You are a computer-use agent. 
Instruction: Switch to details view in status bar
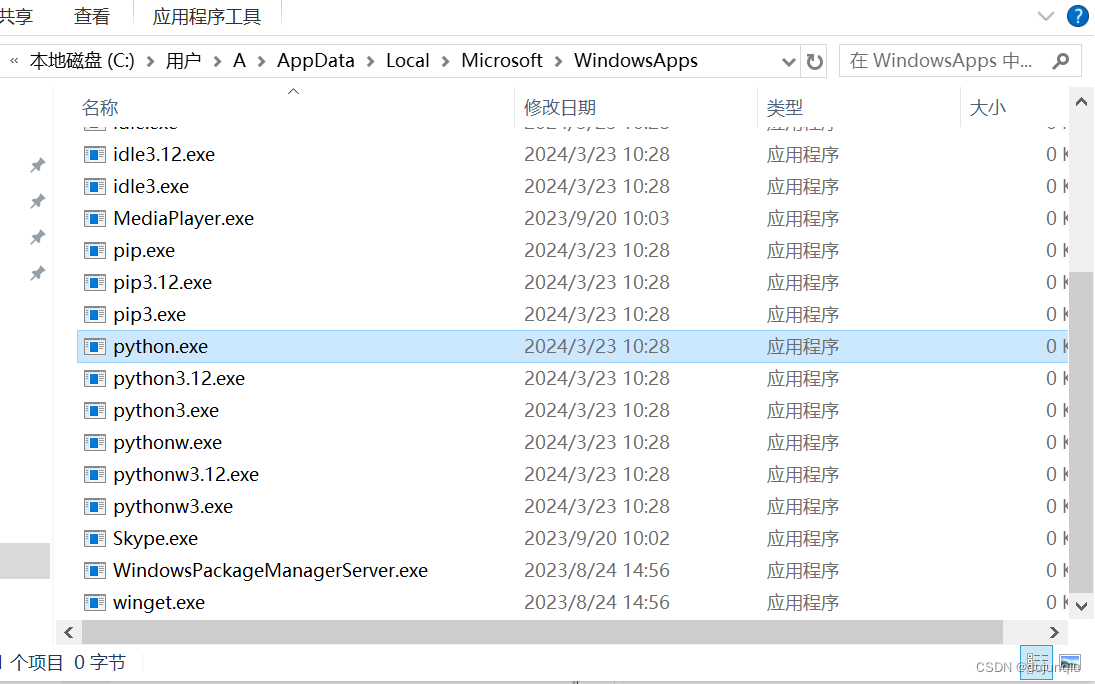(1037, 663)
